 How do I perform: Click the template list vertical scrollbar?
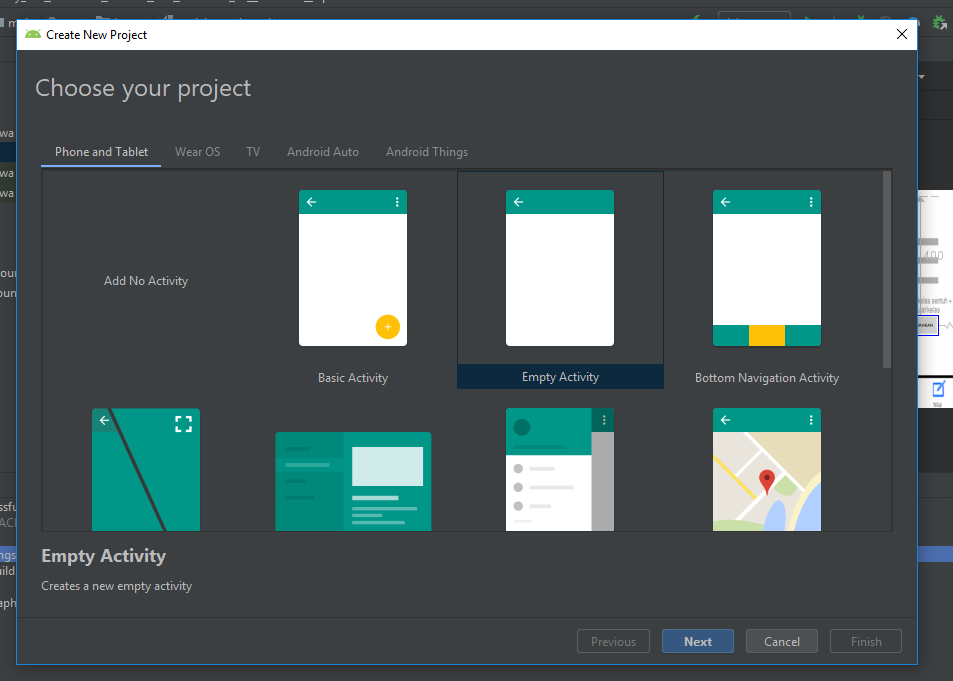pos(887,269)
